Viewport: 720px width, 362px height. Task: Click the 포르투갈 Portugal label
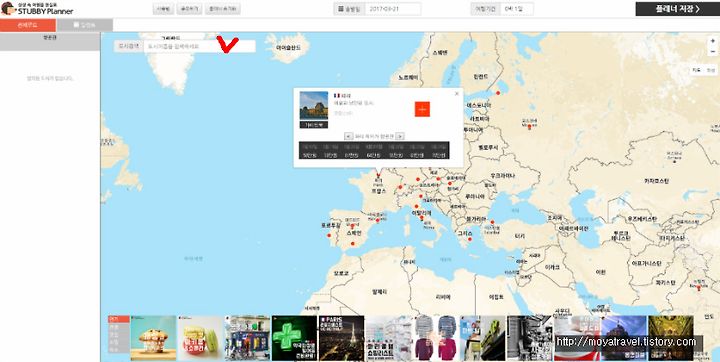pyautogui.click(x=331, y=226)
